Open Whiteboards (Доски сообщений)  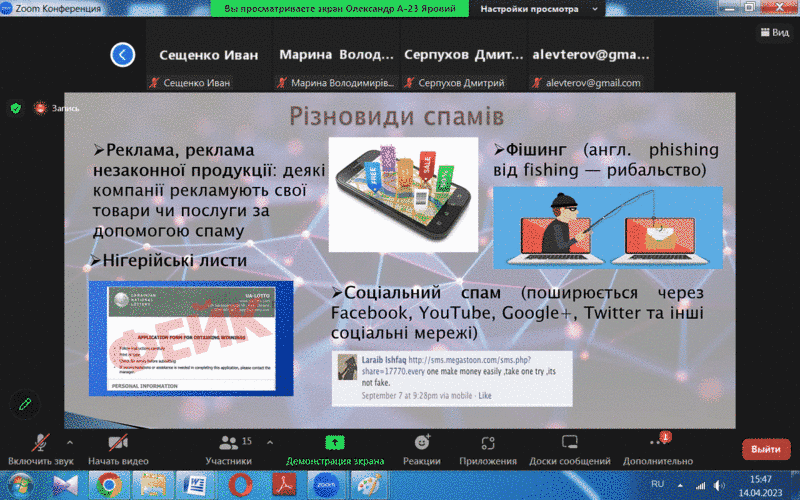pyautogui.click(x=569, y=448)
